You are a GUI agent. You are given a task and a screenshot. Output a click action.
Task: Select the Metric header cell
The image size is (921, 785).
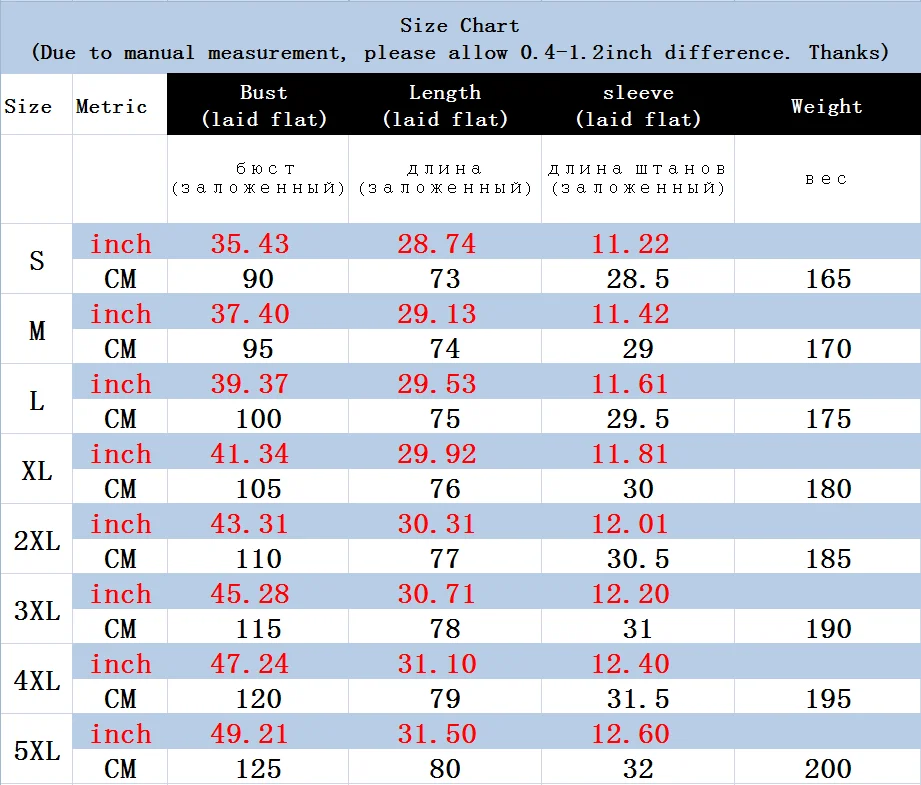pos(112,106)
